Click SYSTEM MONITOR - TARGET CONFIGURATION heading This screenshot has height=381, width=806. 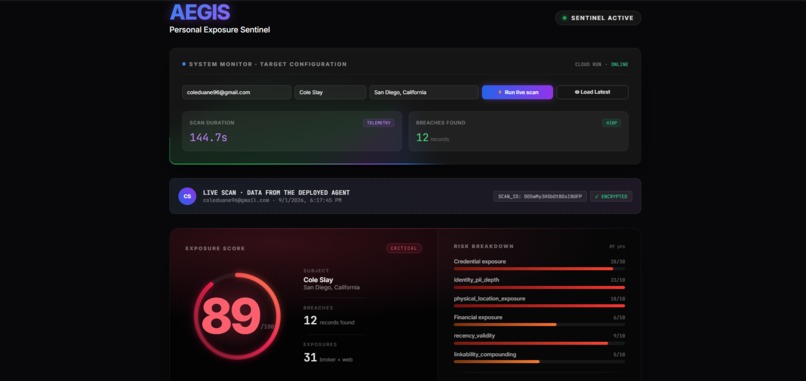click(268, 64)
